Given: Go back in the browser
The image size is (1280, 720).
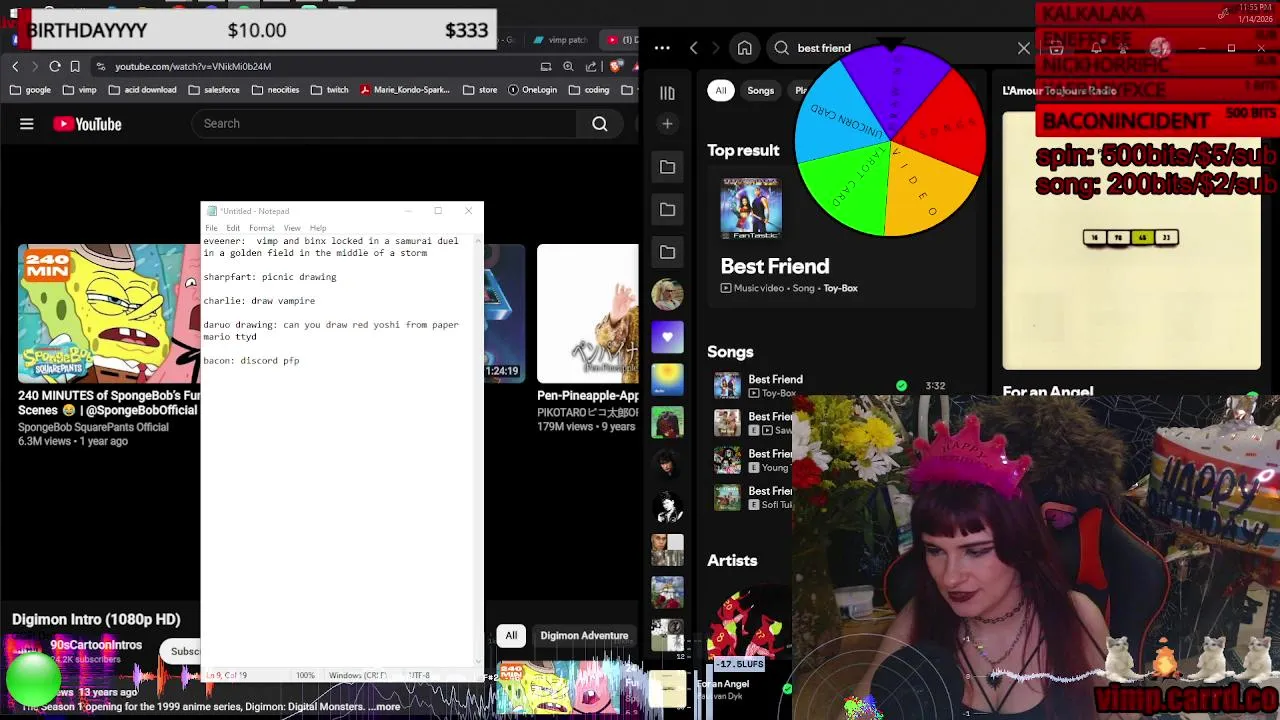Looking at the screenshot, I should 15,66.
